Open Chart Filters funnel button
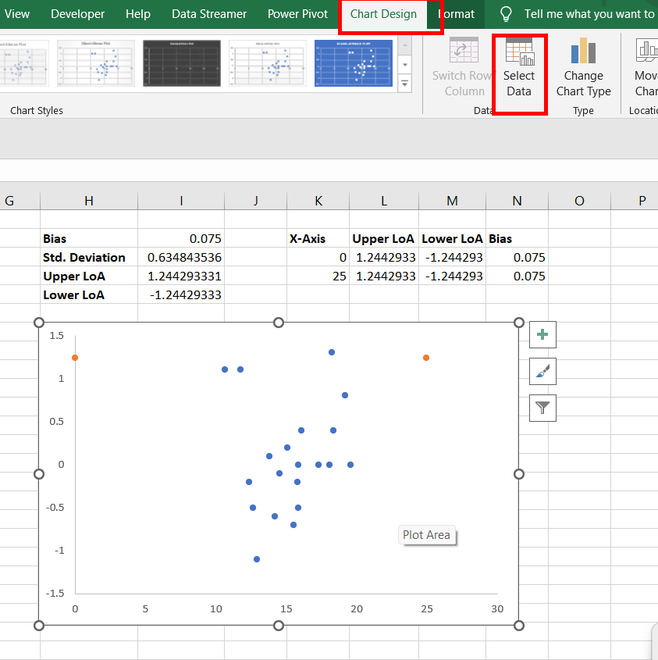Screen dimensions: 658x660 pos(542,407)
